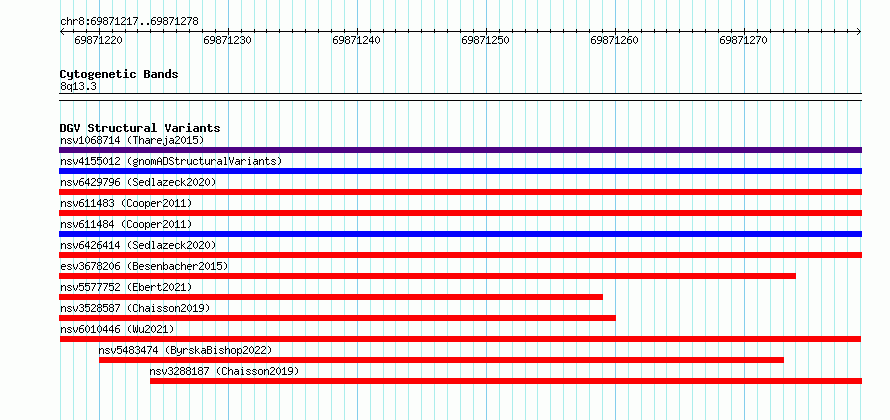Select the red nsv6010446 variant bar
This screenshot has height=420, width=890.
tap(460, 339)
